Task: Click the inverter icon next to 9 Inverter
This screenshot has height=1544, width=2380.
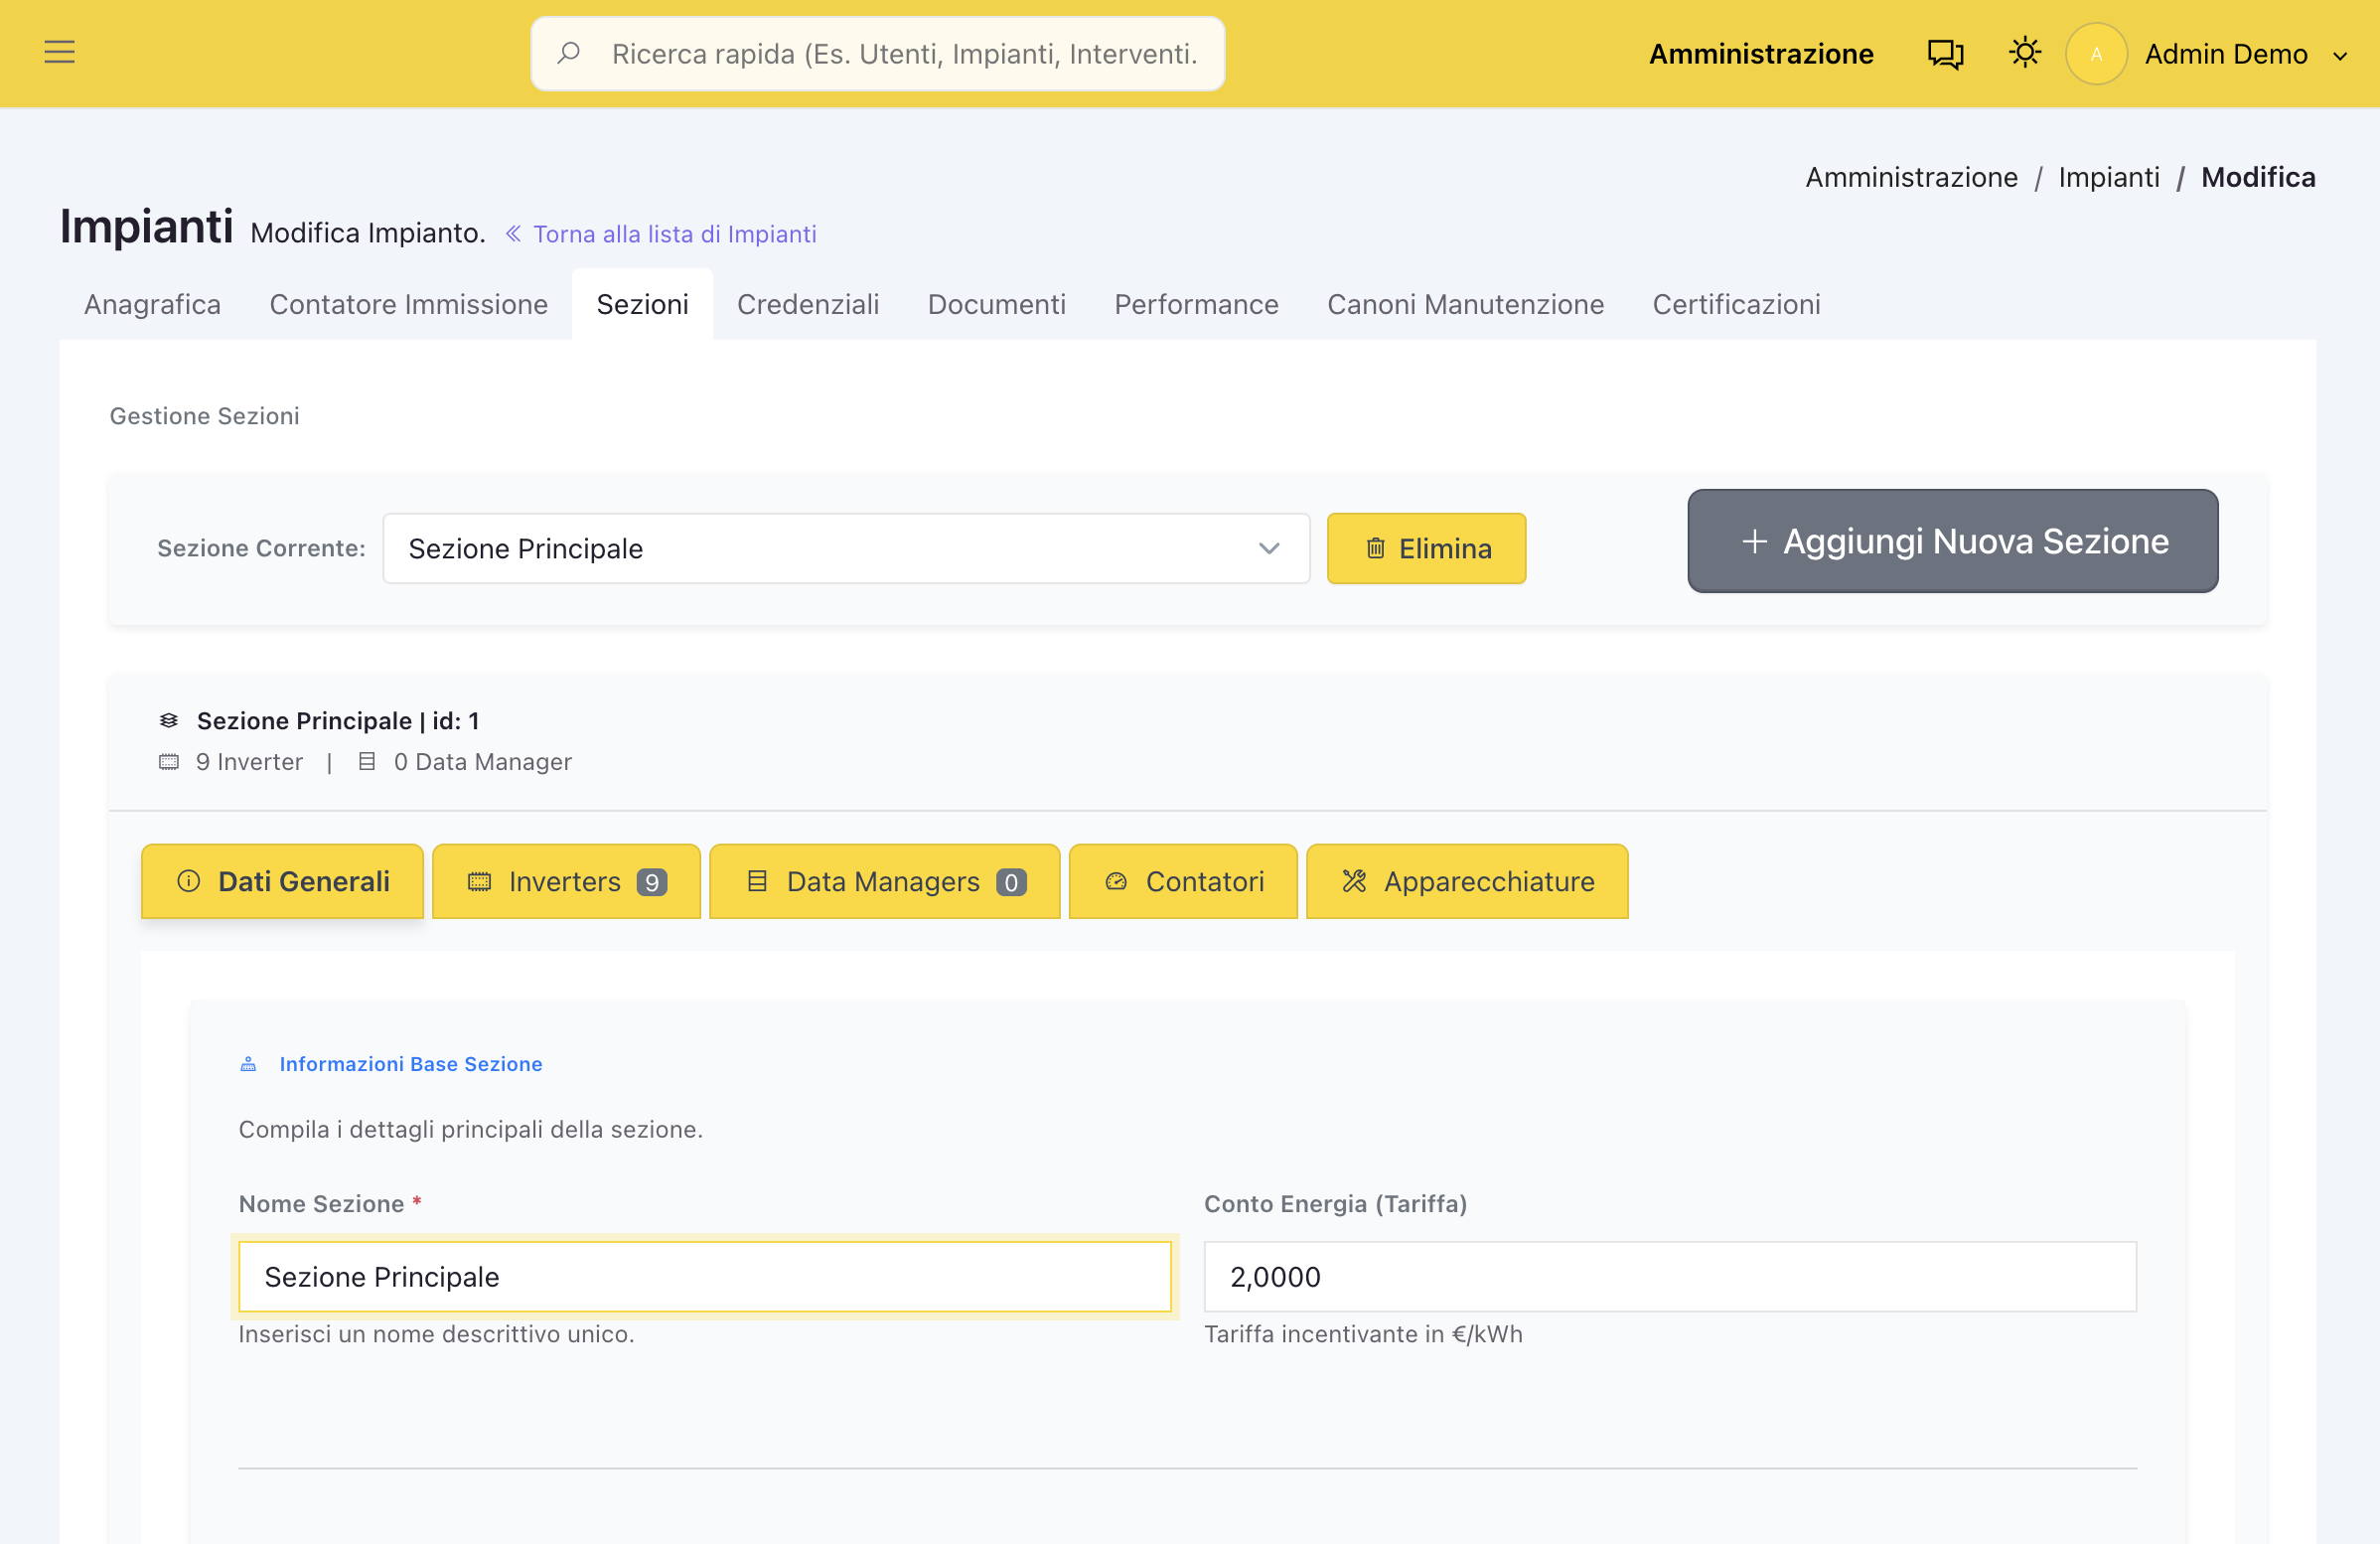Action: tap(169, 762)
